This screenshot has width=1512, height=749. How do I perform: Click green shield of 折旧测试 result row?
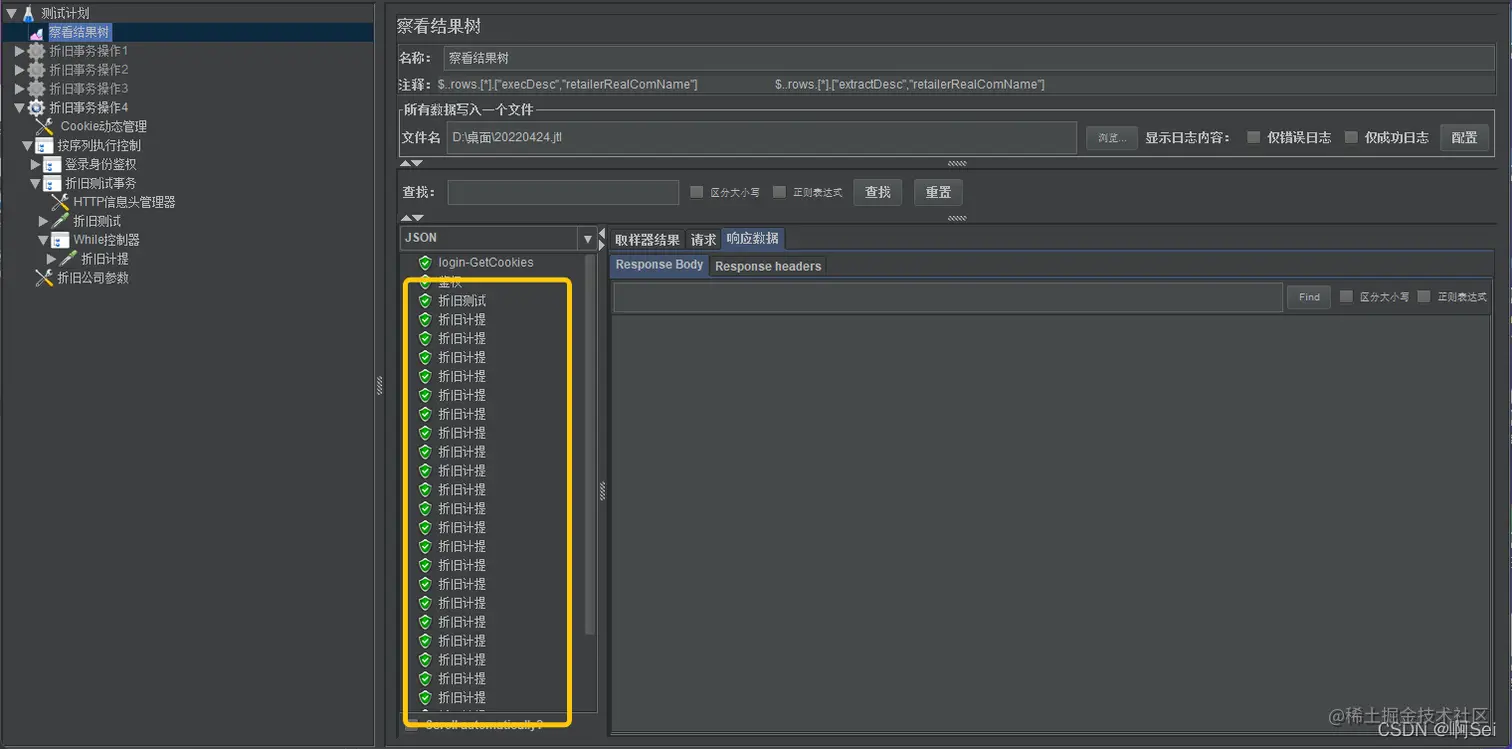point(425,301)
